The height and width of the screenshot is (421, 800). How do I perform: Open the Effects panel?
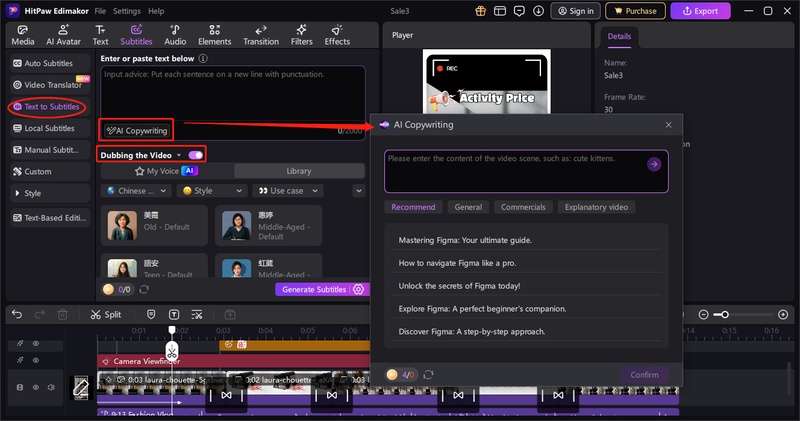(x=337, y=35)
